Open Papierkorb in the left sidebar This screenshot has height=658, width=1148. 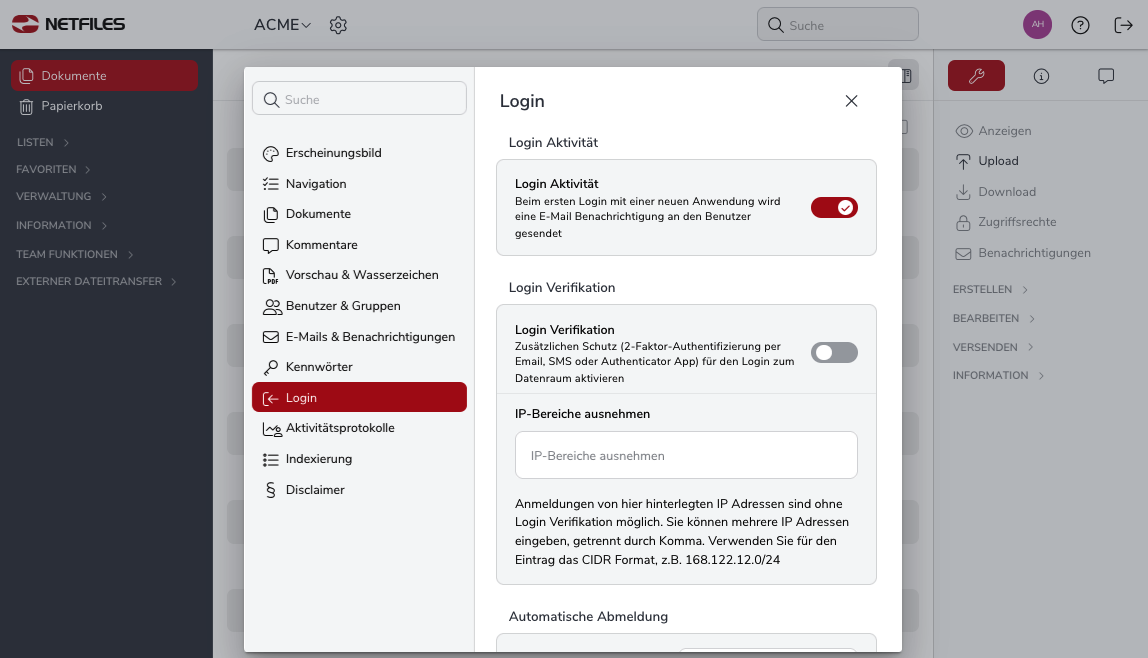[71, 106]
